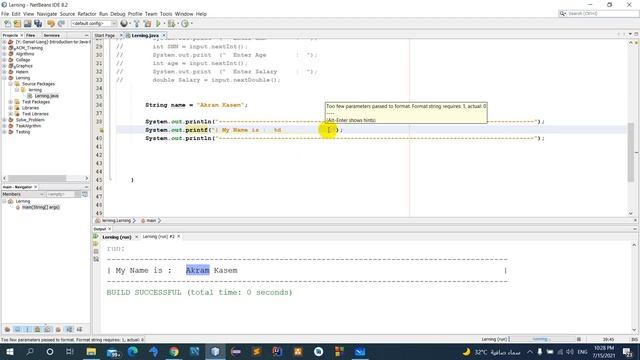The height and width of the screenshot is (360, 640).
Task: Click the Build Project hammer icon
Action: coord(137,24)
